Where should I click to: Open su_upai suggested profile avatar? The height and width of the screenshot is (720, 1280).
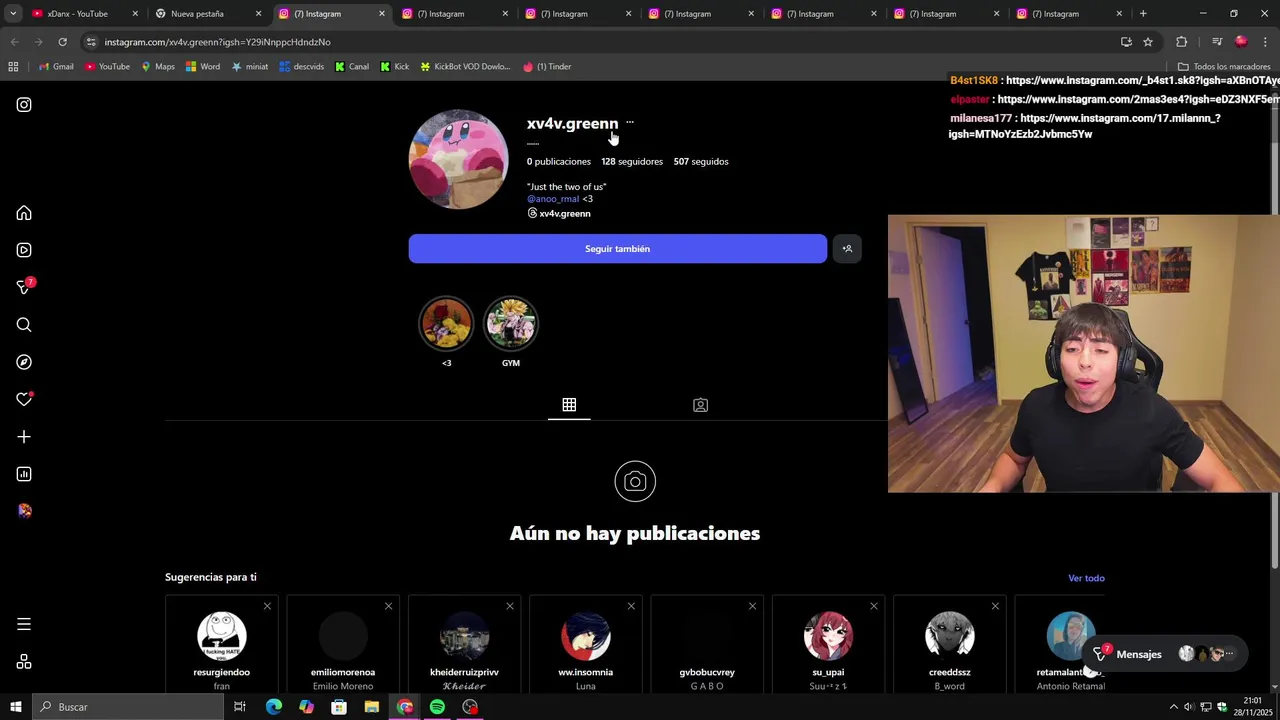click(828, 637)
